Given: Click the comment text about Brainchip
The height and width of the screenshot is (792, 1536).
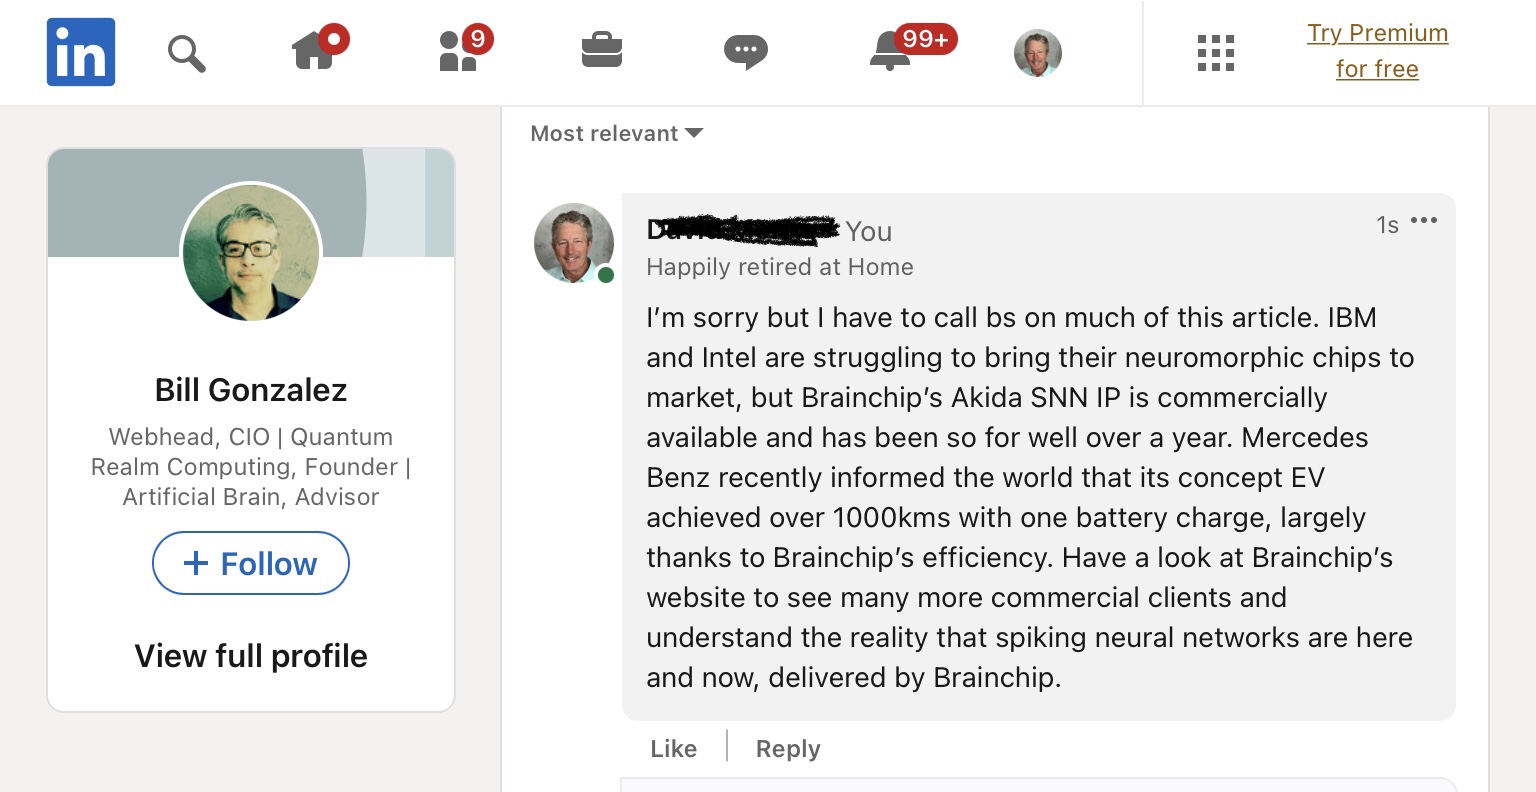Looking at the screenshot, I should [x=1030, y=497].
